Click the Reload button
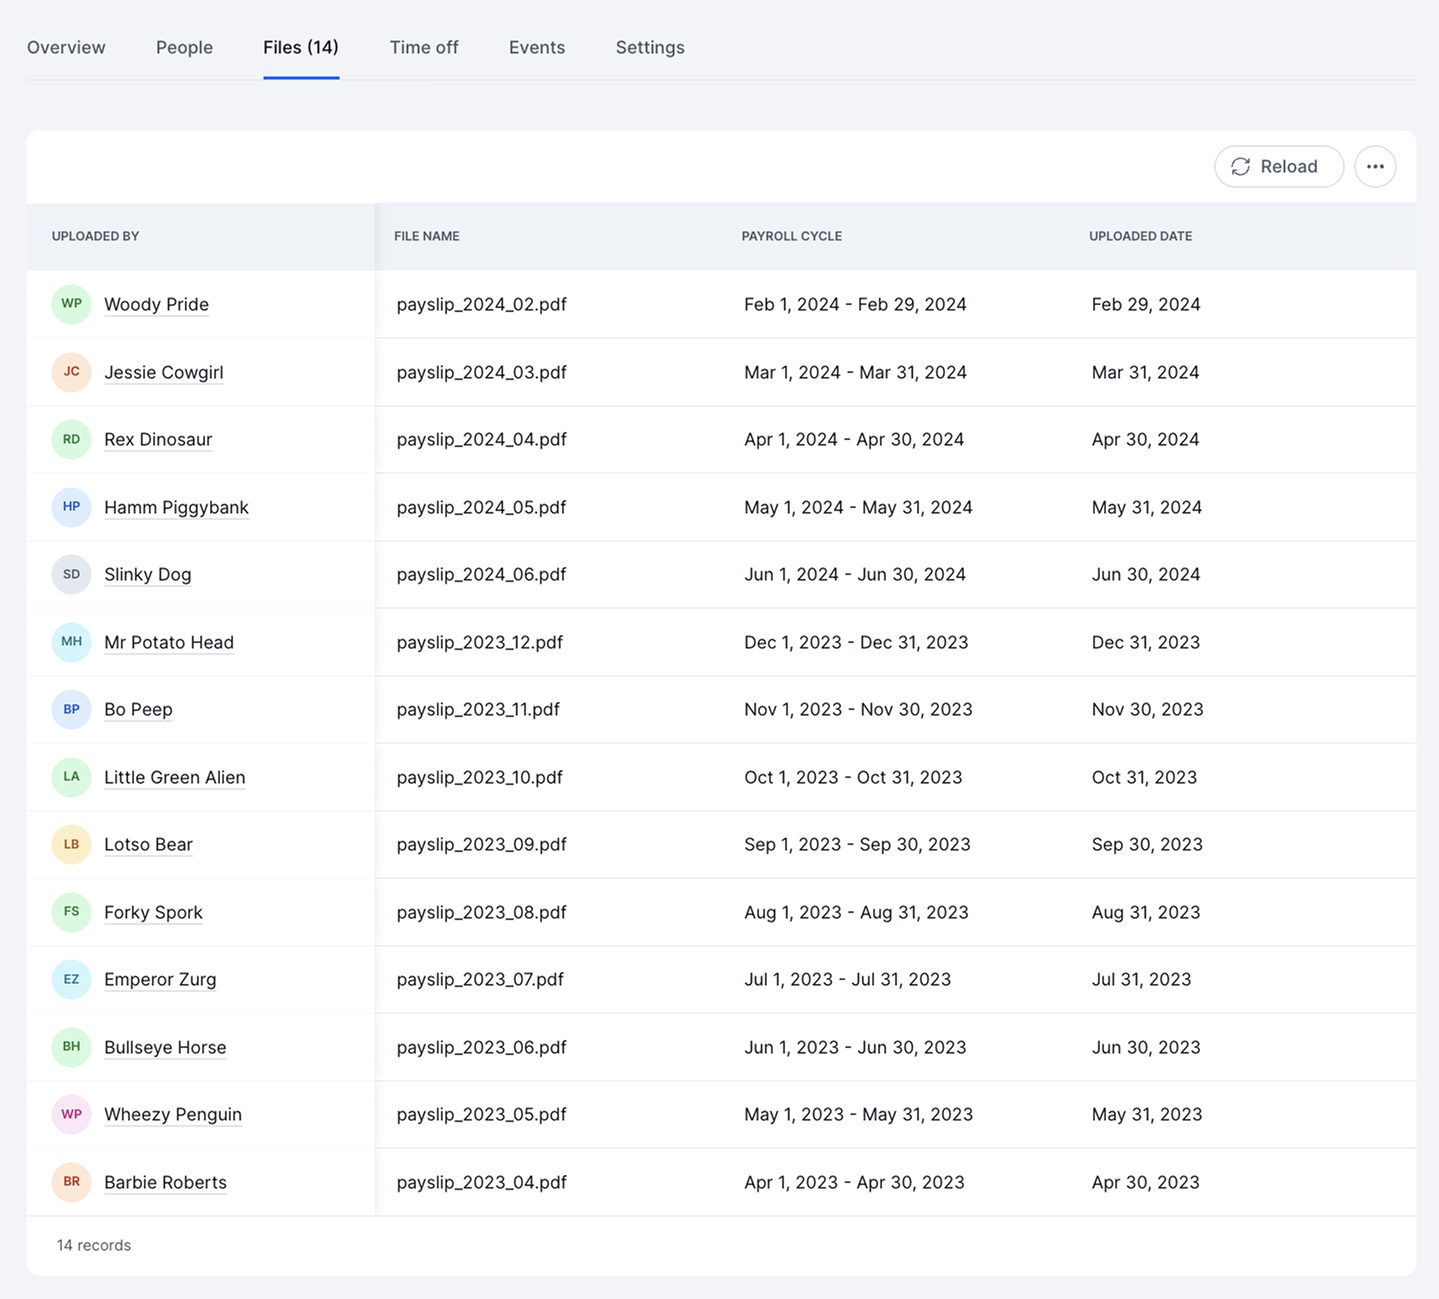1439x1299 pixels. pos(1279,166)
